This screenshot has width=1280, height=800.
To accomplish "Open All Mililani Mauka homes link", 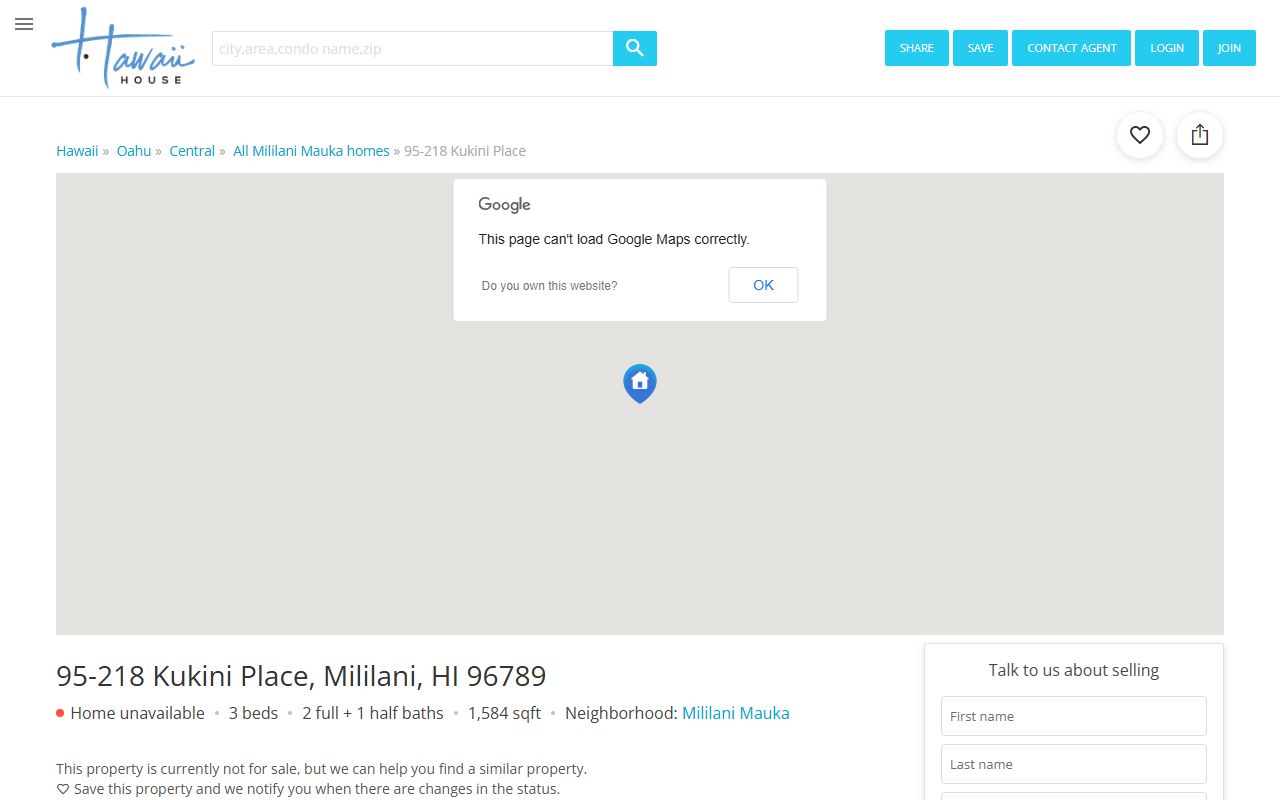I will point(311,151).
